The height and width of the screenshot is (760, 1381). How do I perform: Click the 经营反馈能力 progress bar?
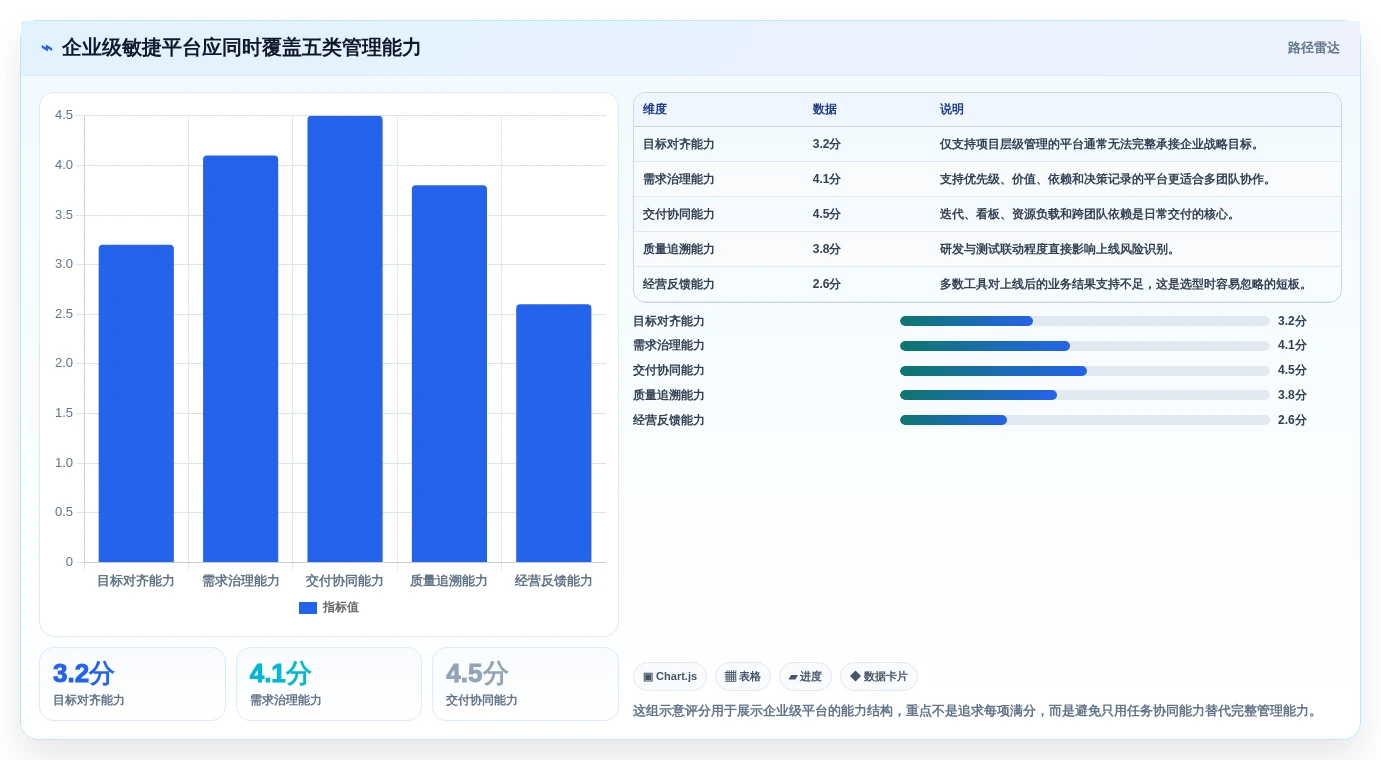1085,420
